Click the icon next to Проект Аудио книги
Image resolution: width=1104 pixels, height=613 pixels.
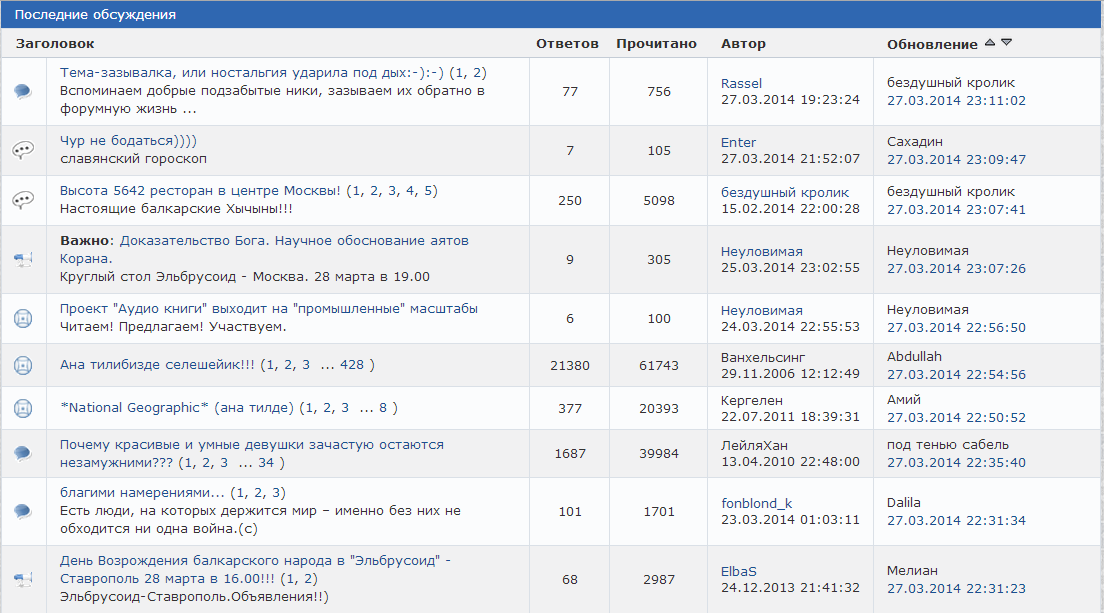tap(23, 318)
